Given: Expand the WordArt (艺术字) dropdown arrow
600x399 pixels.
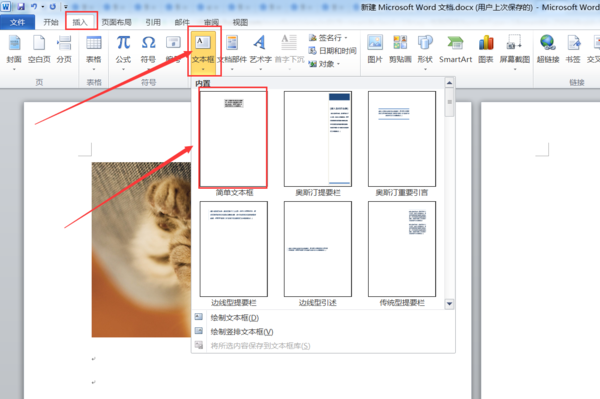Looking at the screenshot, I should (x=261, y=69).
